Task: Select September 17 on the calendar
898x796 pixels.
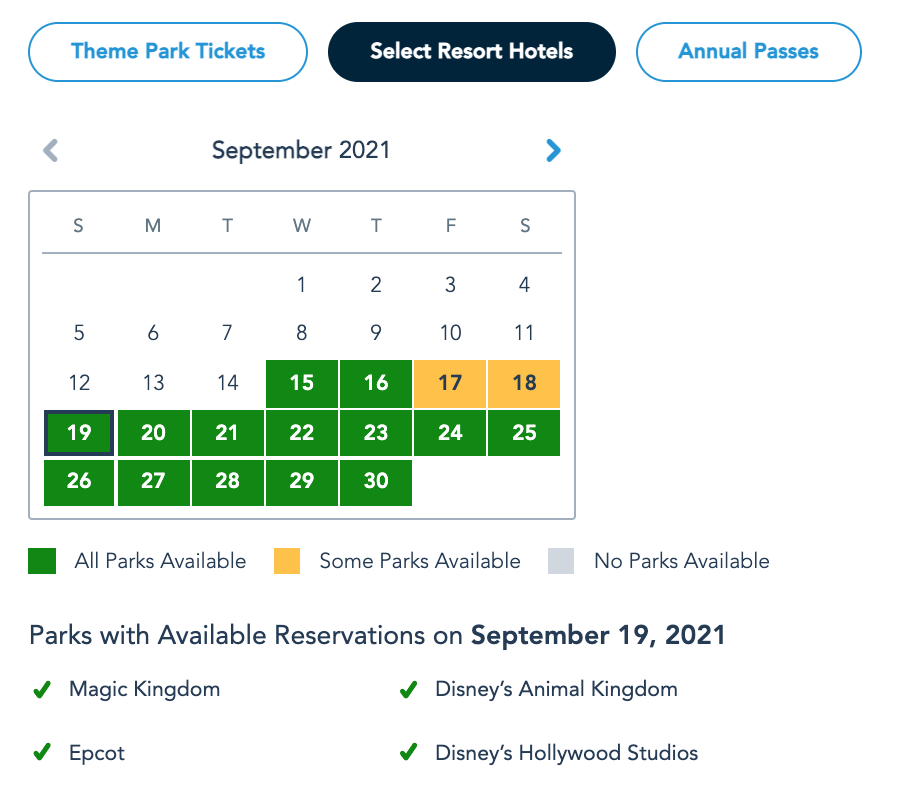Action: click(x=450, y=384)
